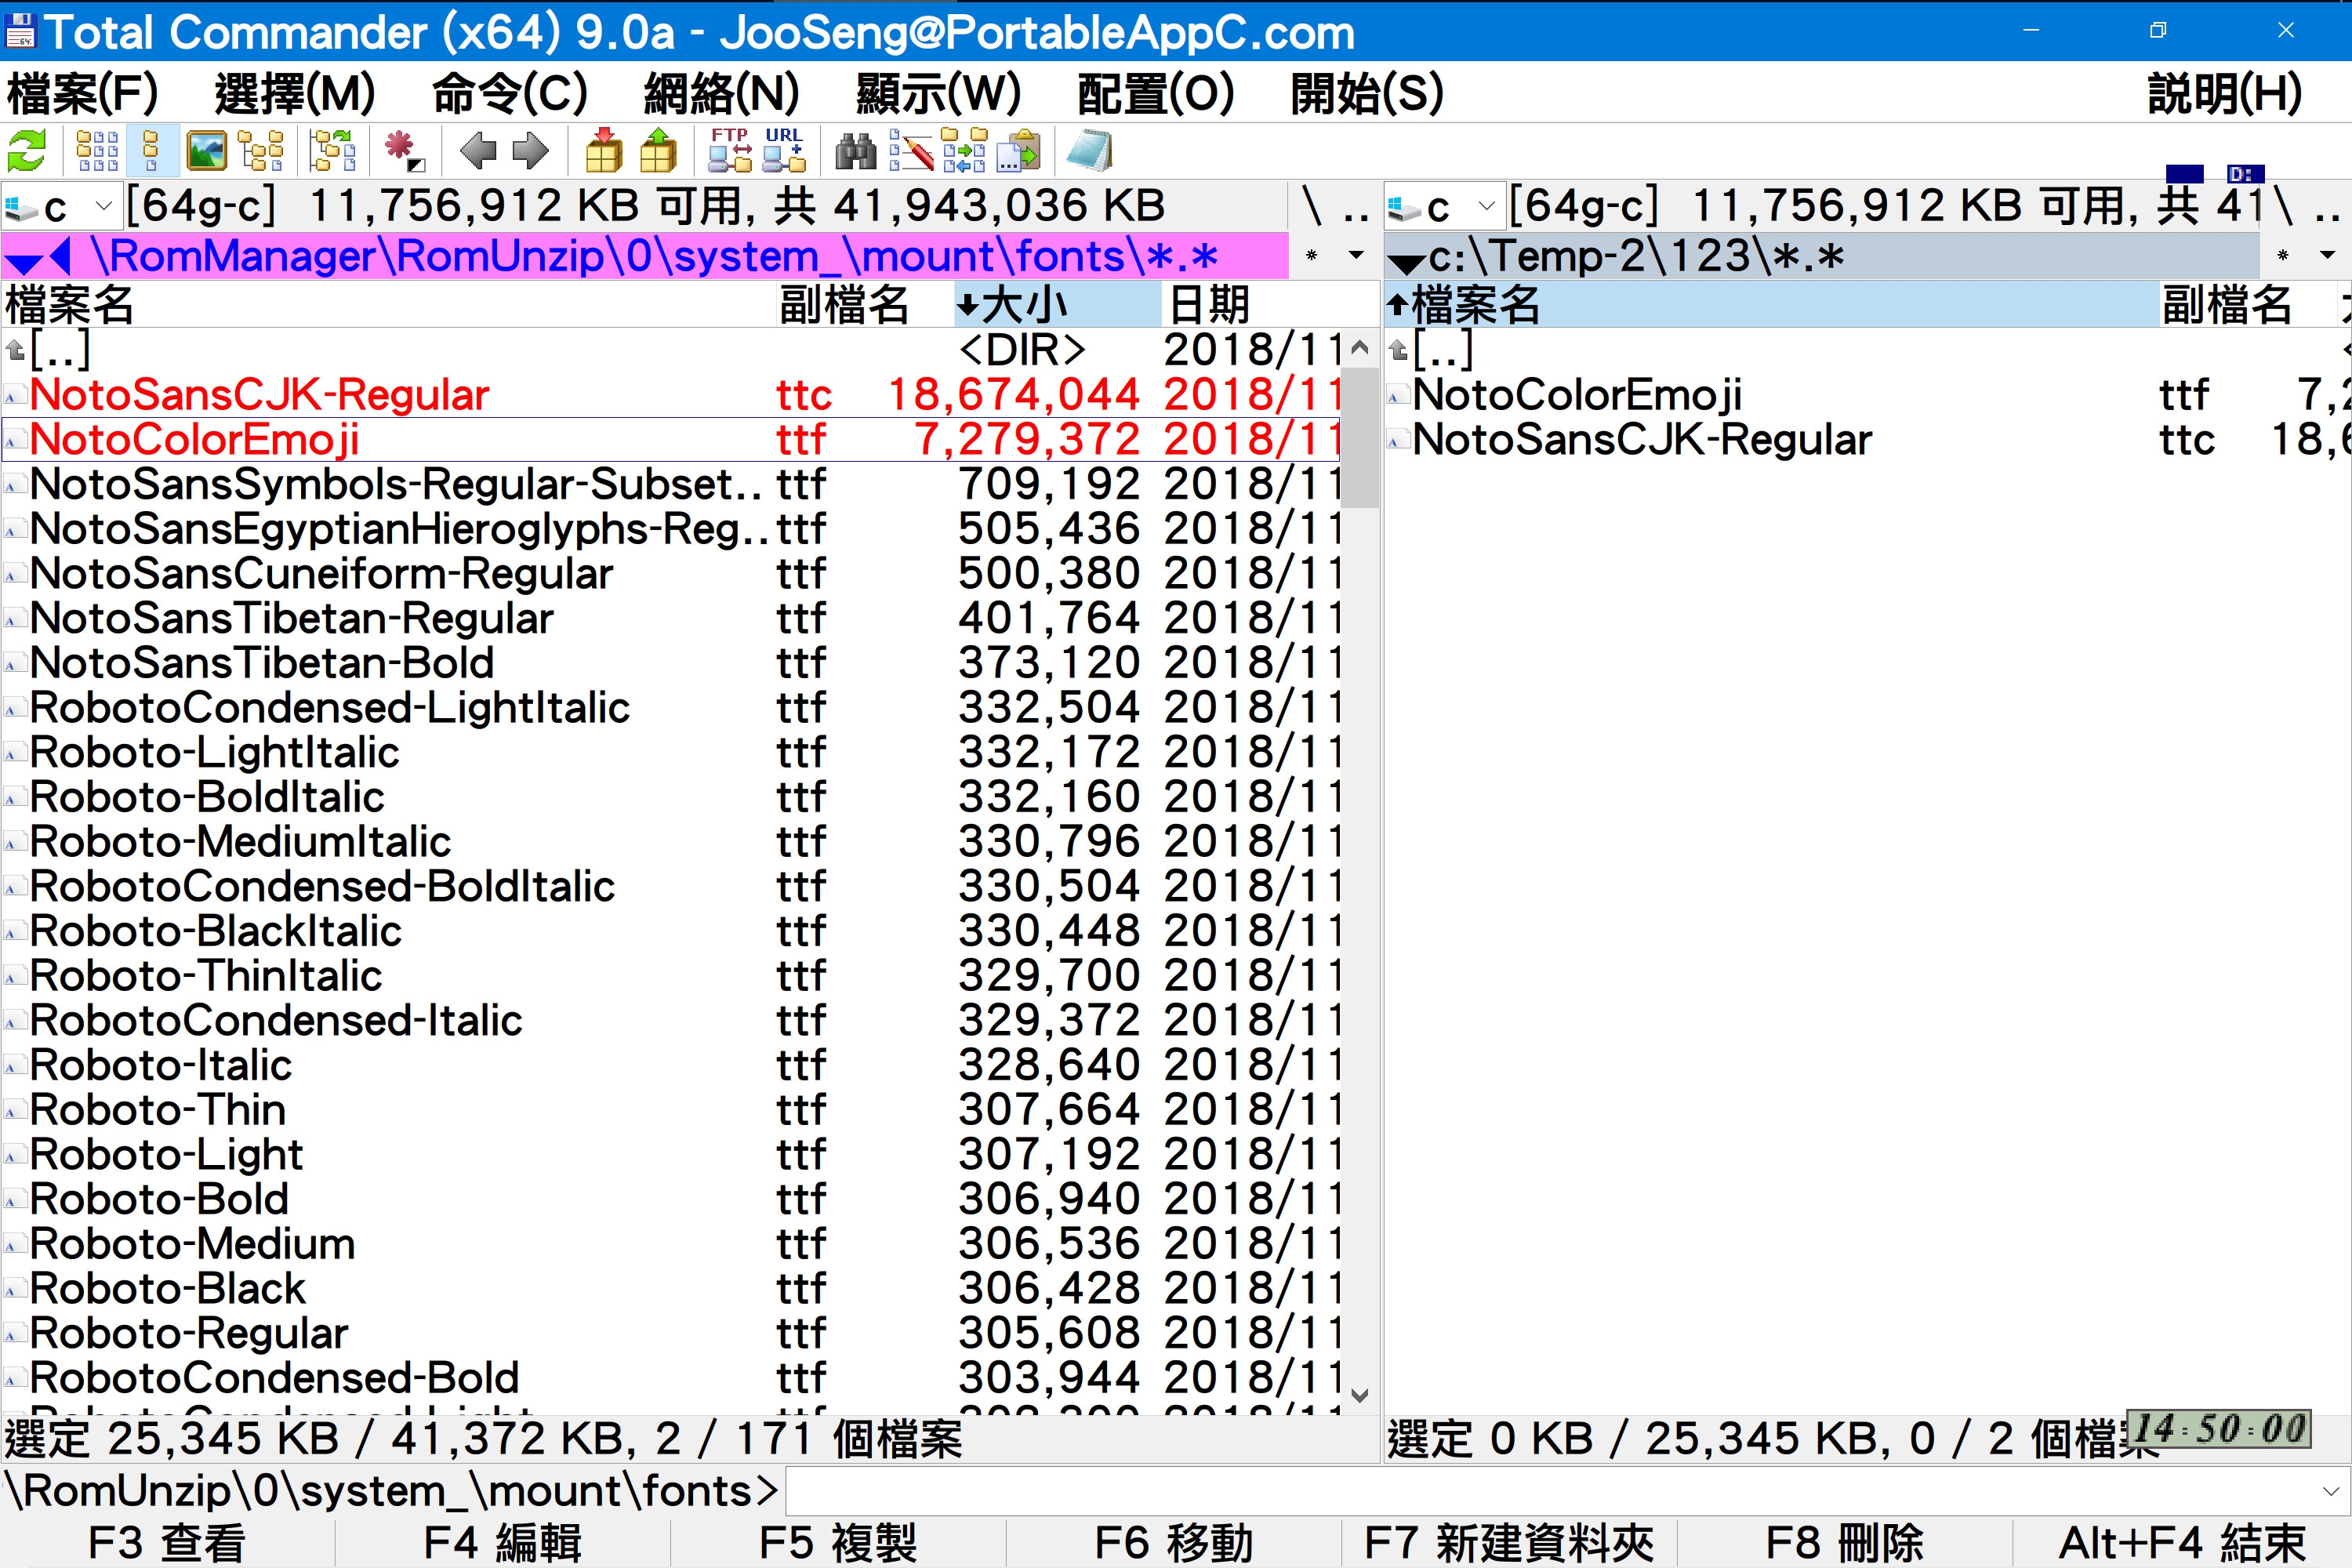
Task: Open the 開始(S) menu
Action: pos(1367,94)
